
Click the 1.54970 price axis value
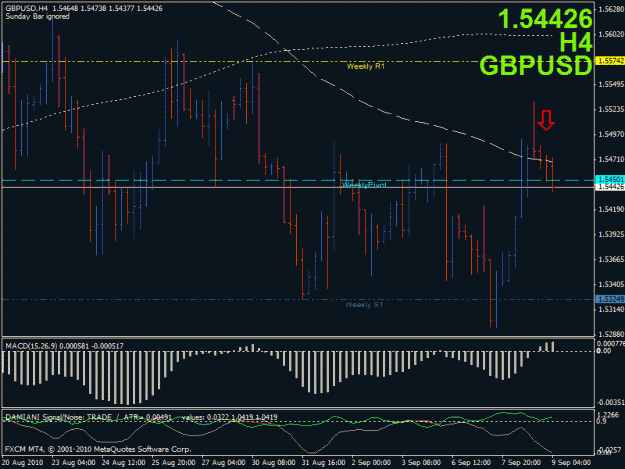611,135
